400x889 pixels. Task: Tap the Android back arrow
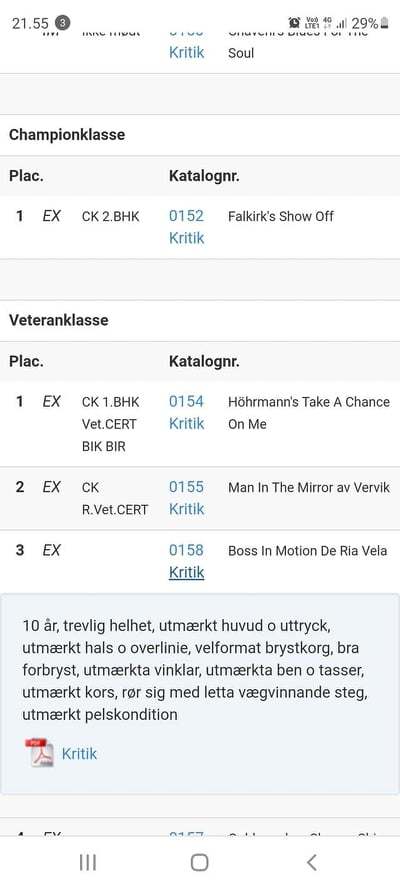pos(311,862)
